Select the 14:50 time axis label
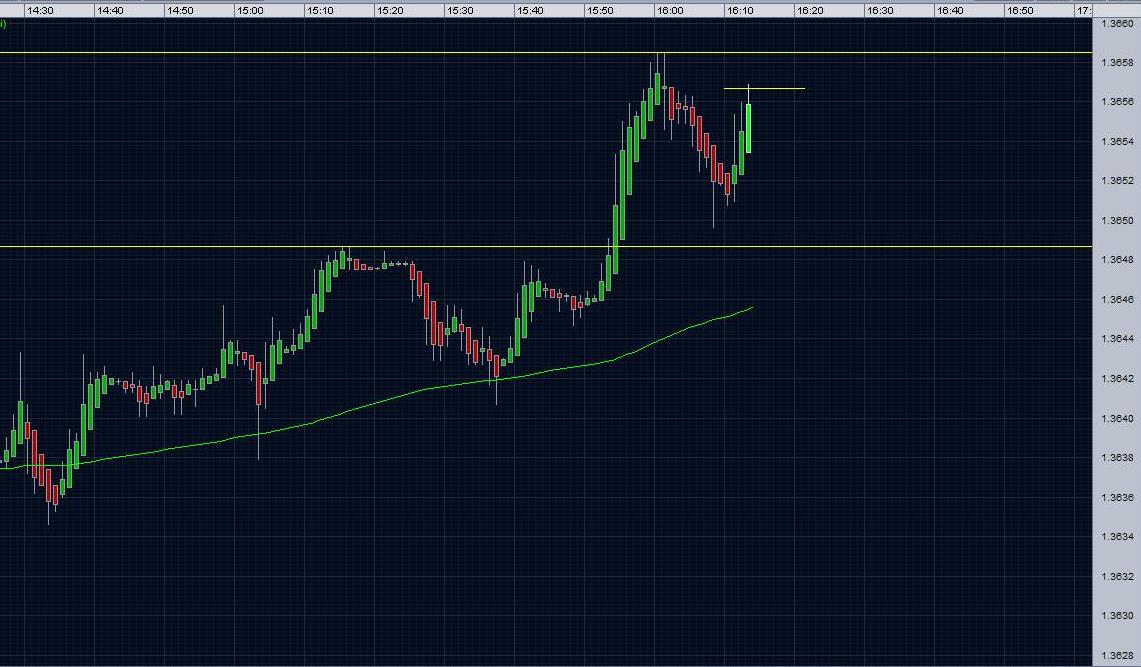The height and width of the screenshot is (667, 1141). point(179,11)
